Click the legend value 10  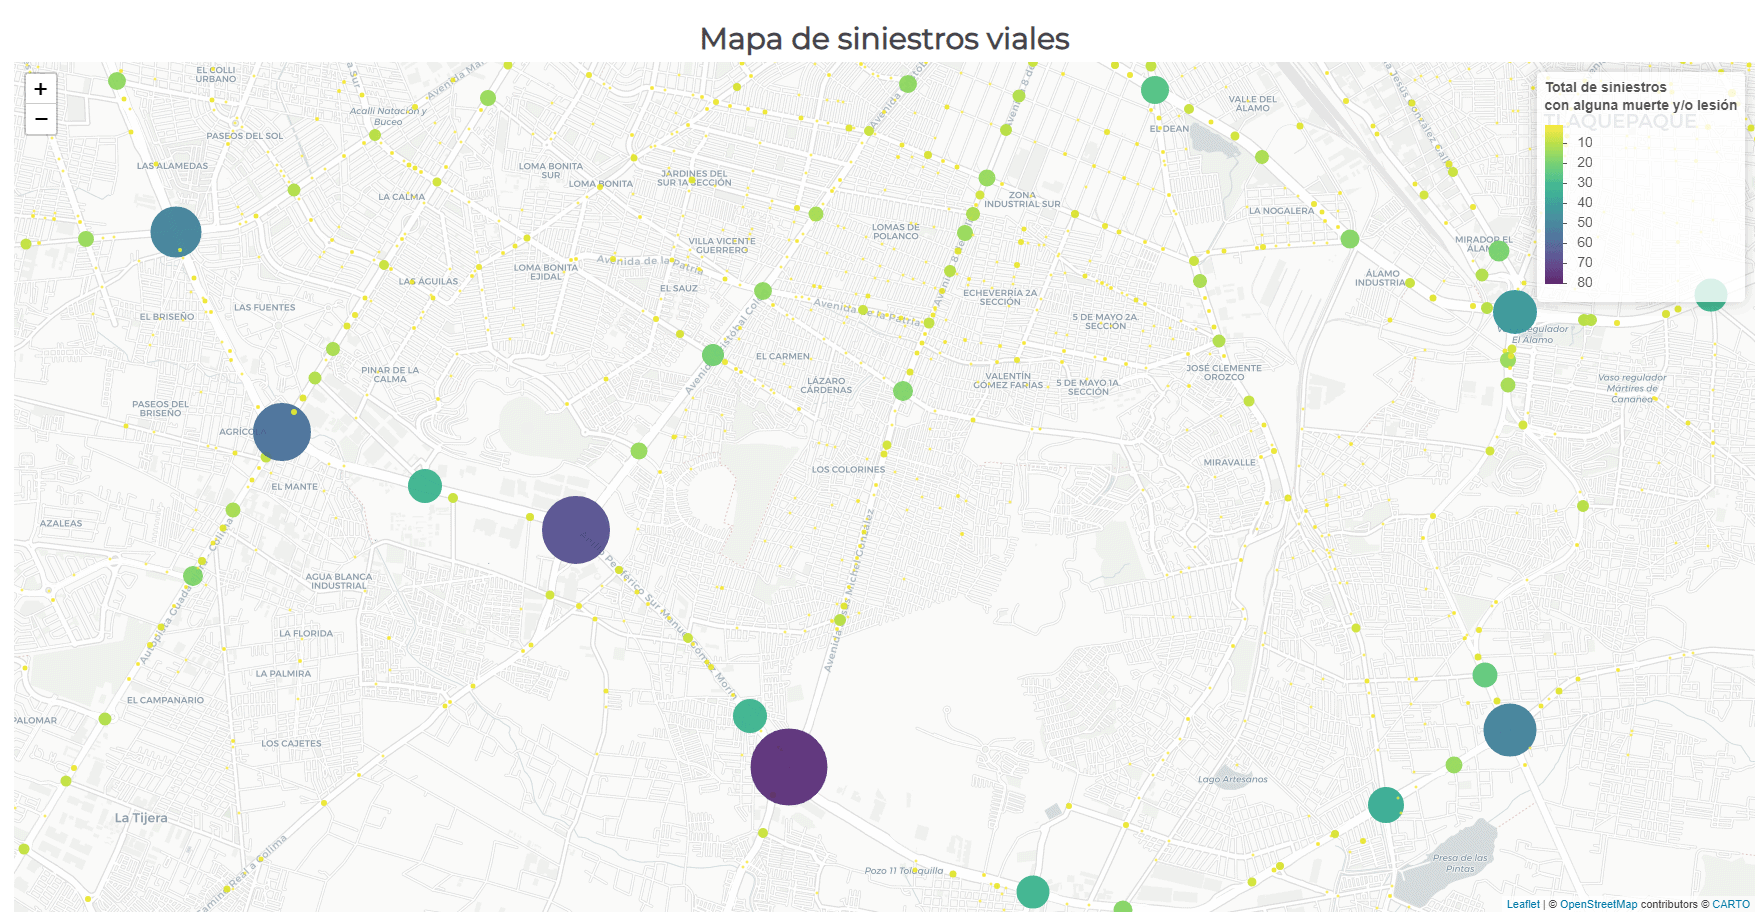point(1585,142)
